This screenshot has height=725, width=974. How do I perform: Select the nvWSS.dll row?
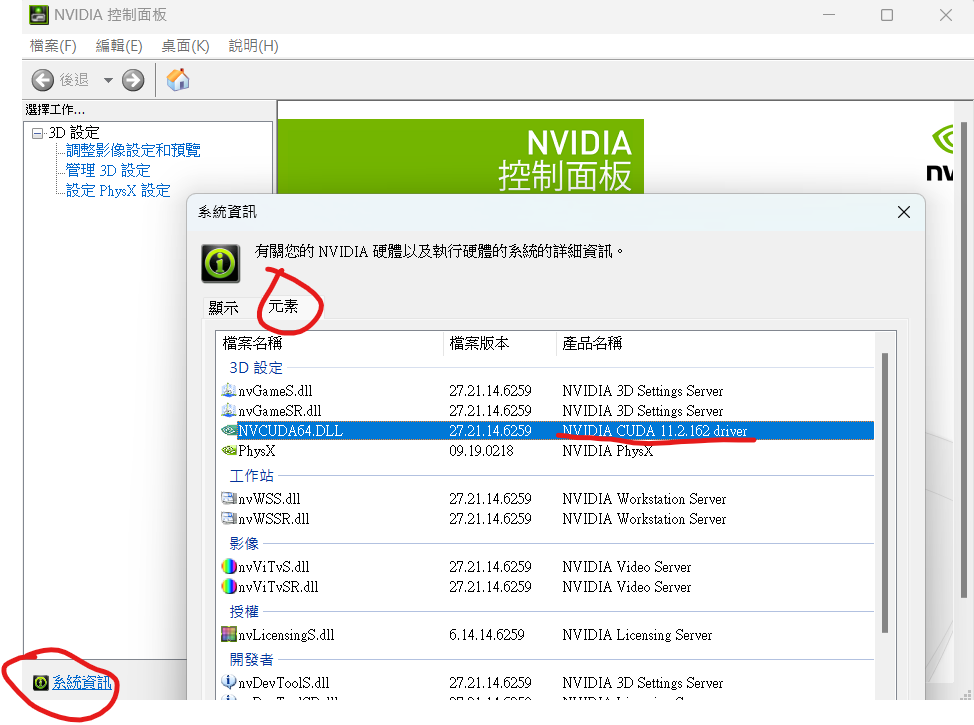coord(547,499)
